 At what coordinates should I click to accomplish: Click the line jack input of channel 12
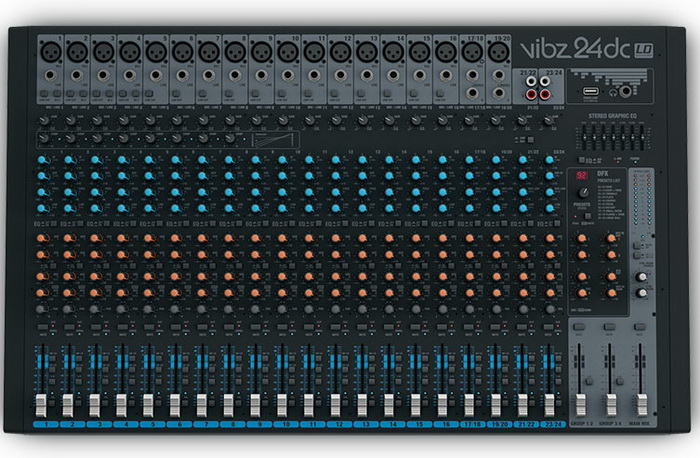click(x=340, y=75)
